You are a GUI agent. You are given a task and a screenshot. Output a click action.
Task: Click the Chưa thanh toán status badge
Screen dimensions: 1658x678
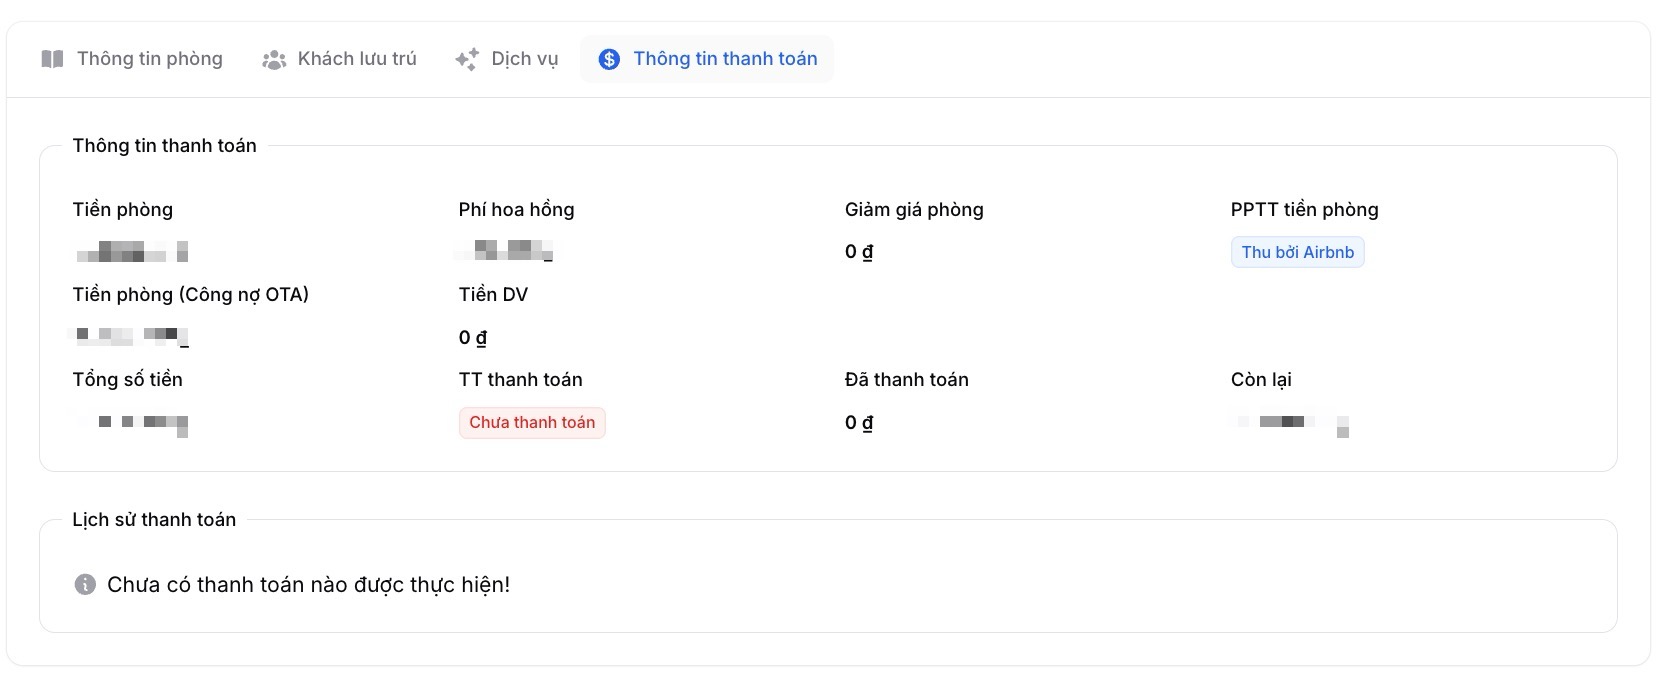532,422
